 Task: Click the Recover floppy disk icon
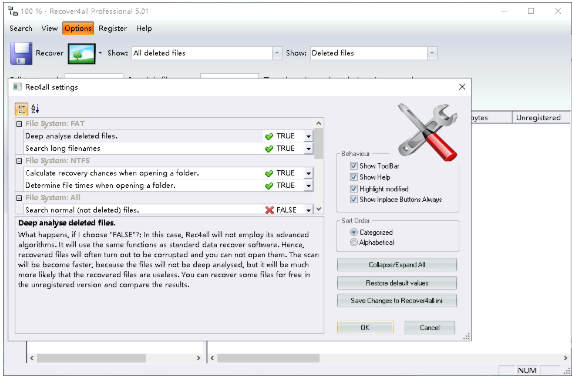[x=21, y=53]
